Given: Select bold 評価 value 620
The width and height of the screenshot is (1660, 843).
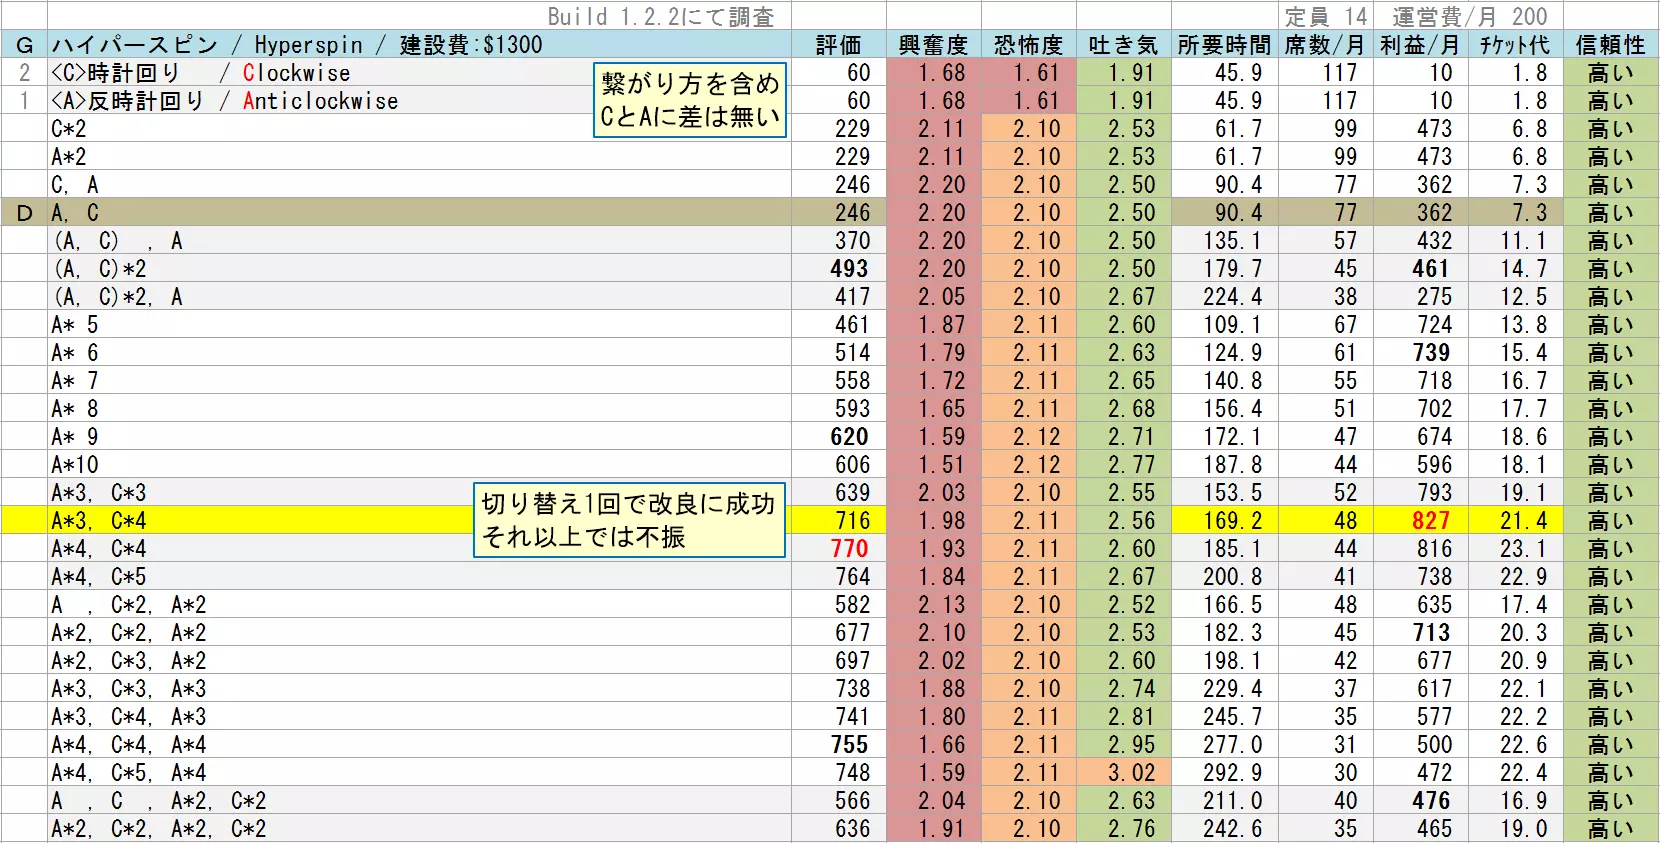Looking at the screenshot, I should (849, 437).
